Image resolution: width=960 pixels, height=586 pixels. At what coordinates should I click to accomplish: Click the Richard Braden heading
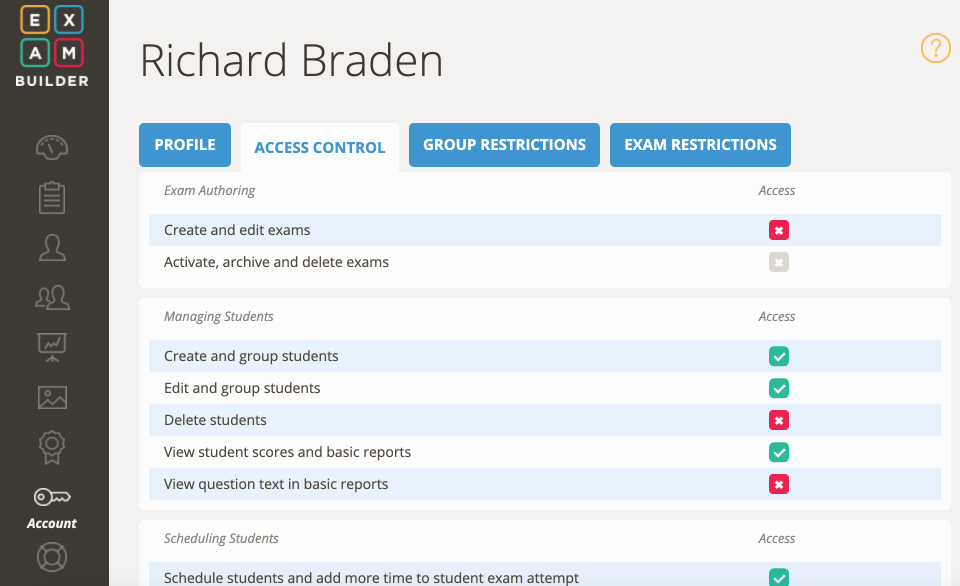293,61
